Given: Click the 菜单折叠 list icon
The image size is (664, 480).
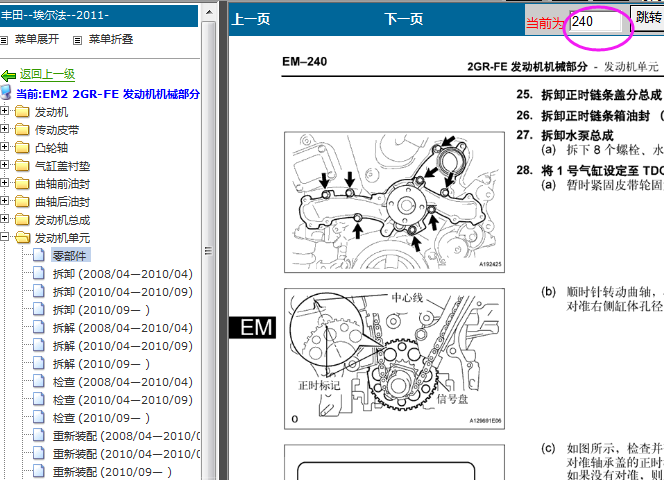Looking at the screenshot, I should (x=77, y=40).
